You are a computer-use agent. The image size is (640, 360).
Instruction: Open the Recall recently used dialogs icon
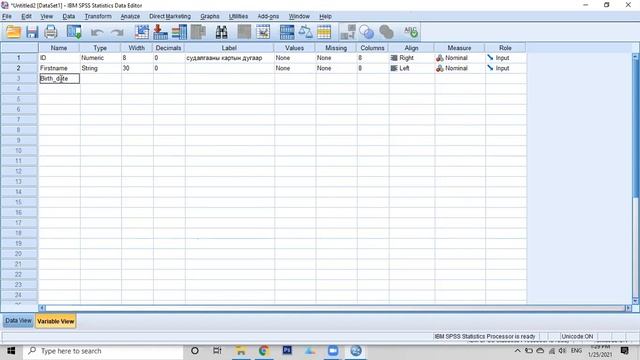(x=74, y=32)
